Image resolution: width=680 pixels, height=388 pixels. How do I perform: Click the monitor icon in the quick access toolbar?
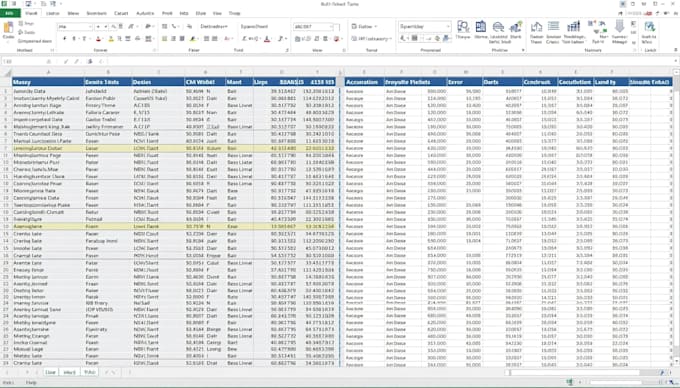pyautogui.click(x=28, y=4)
